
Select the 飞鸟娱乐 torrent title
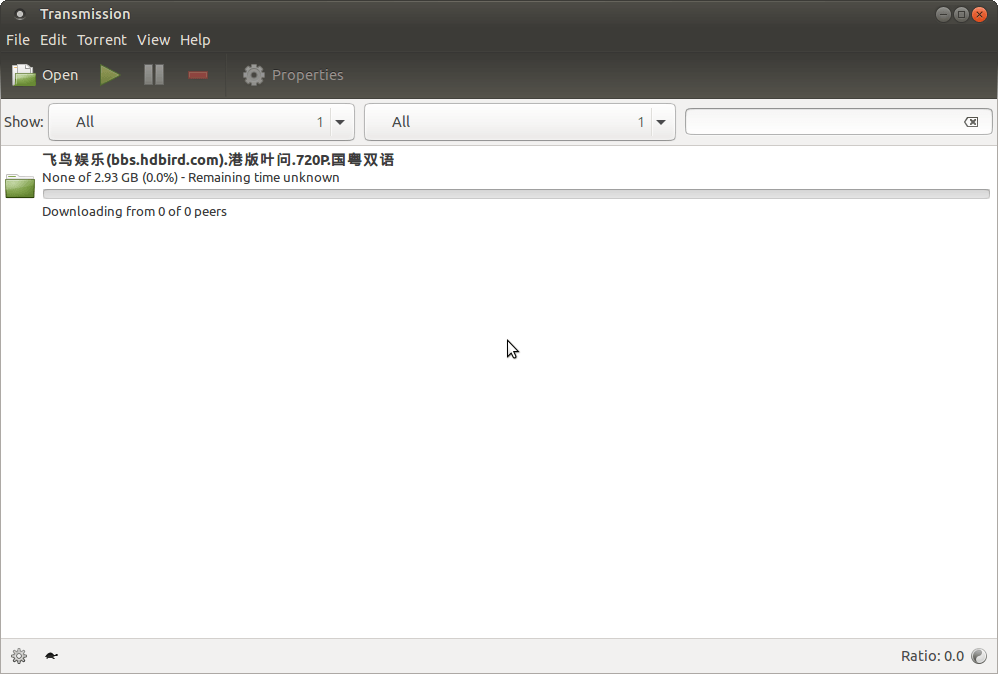click(x=218, y=160)
